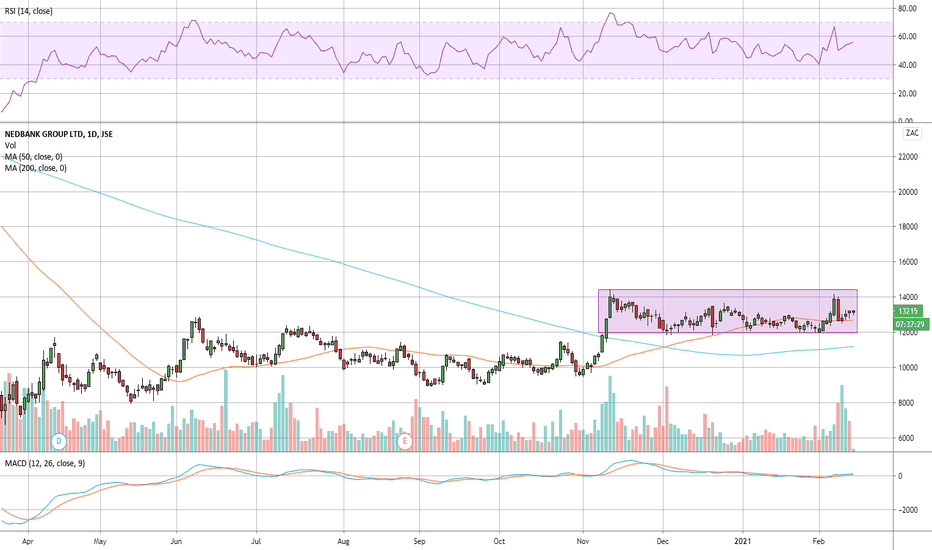The height and width of the screenshot is (550, 932).
Task: Click the ZAC currency button
Action: click(x=912, y=133)
